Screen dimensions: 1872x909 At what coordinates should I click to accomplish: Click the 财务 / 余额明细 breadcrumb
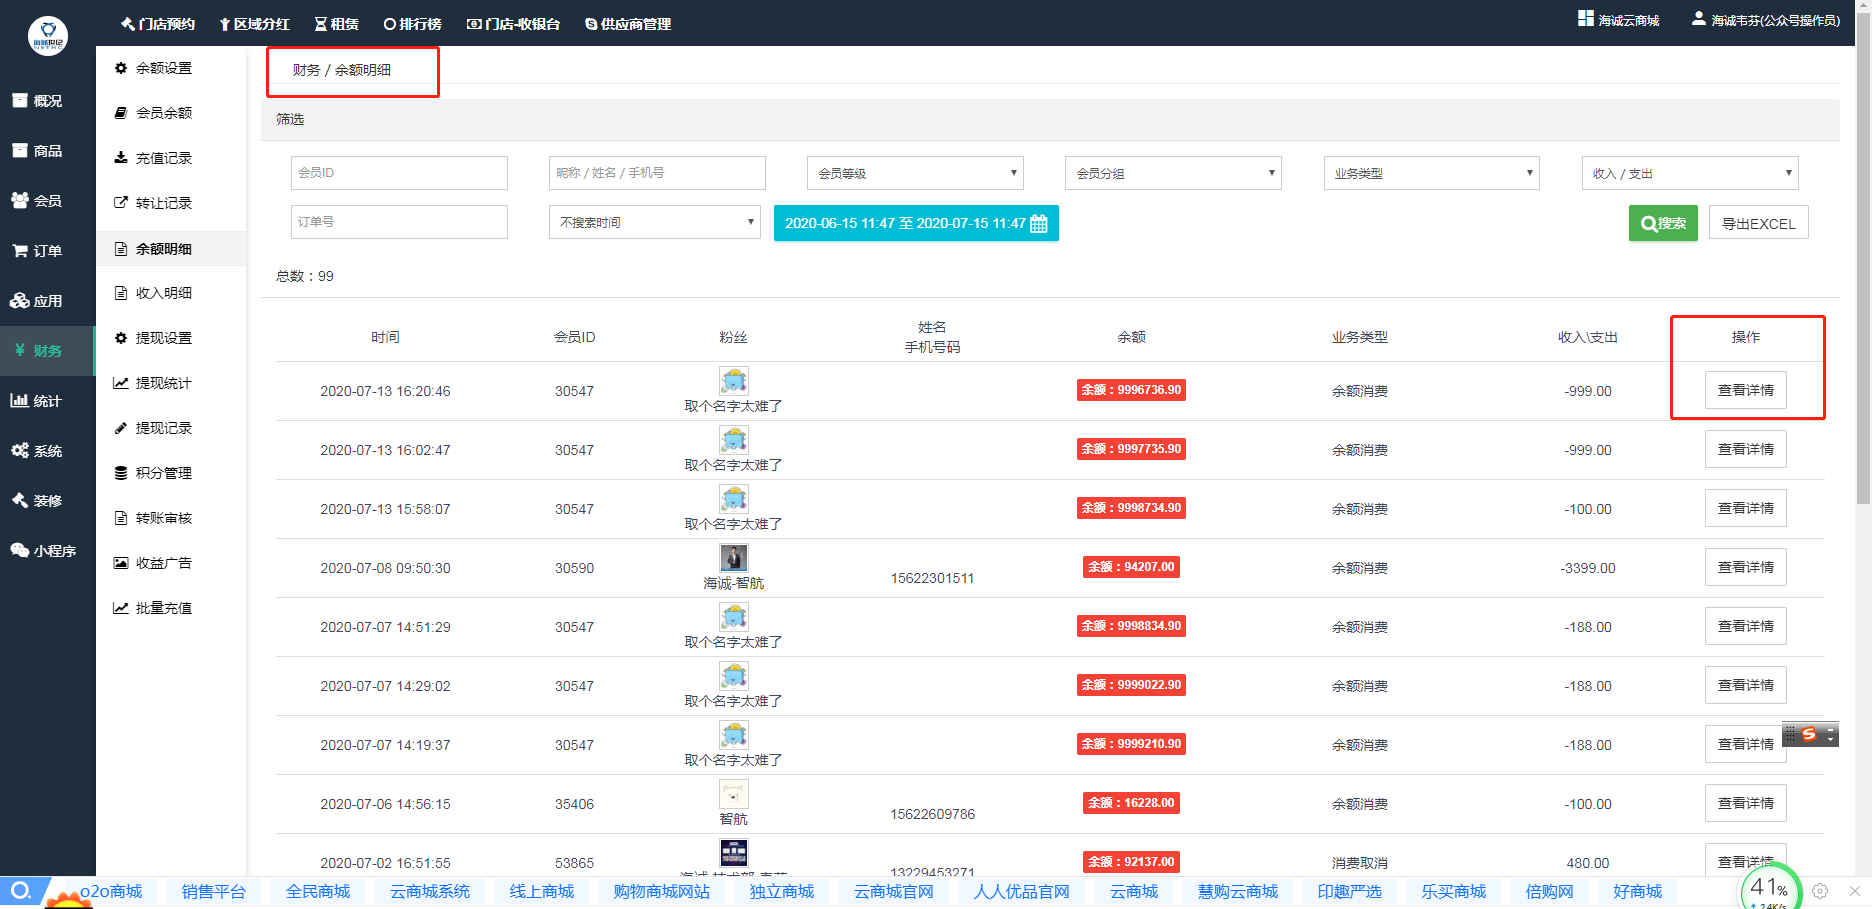pos(342,70)
